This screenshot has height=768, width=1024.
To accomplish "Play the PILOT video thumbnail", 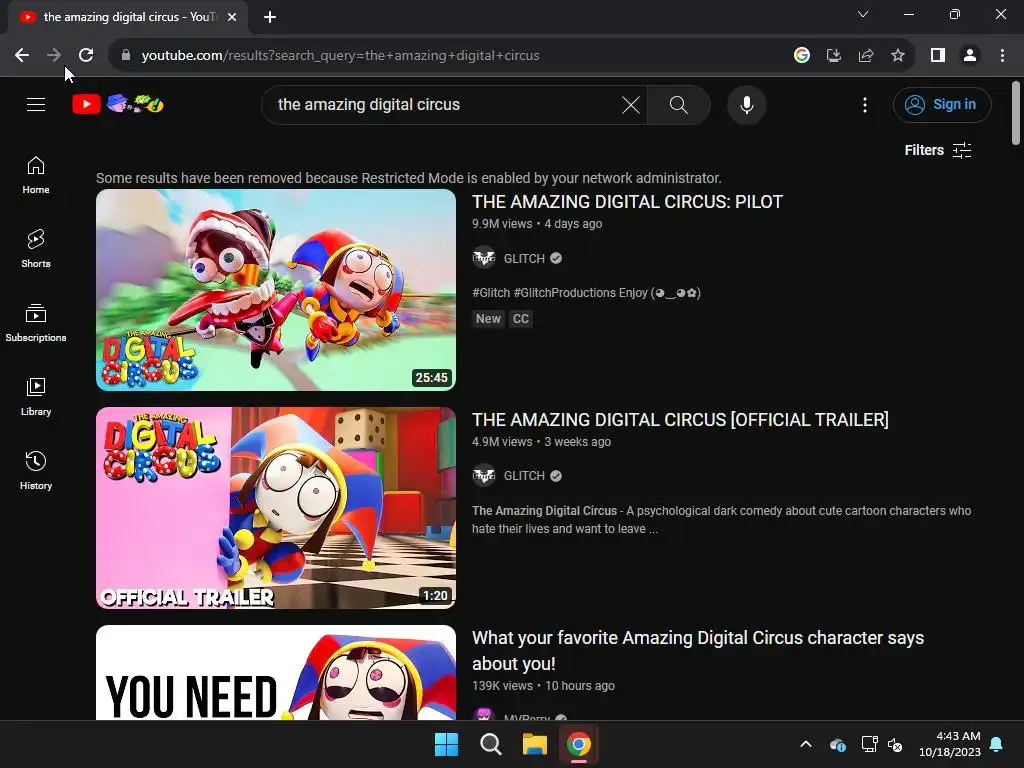I will [276, 290].
